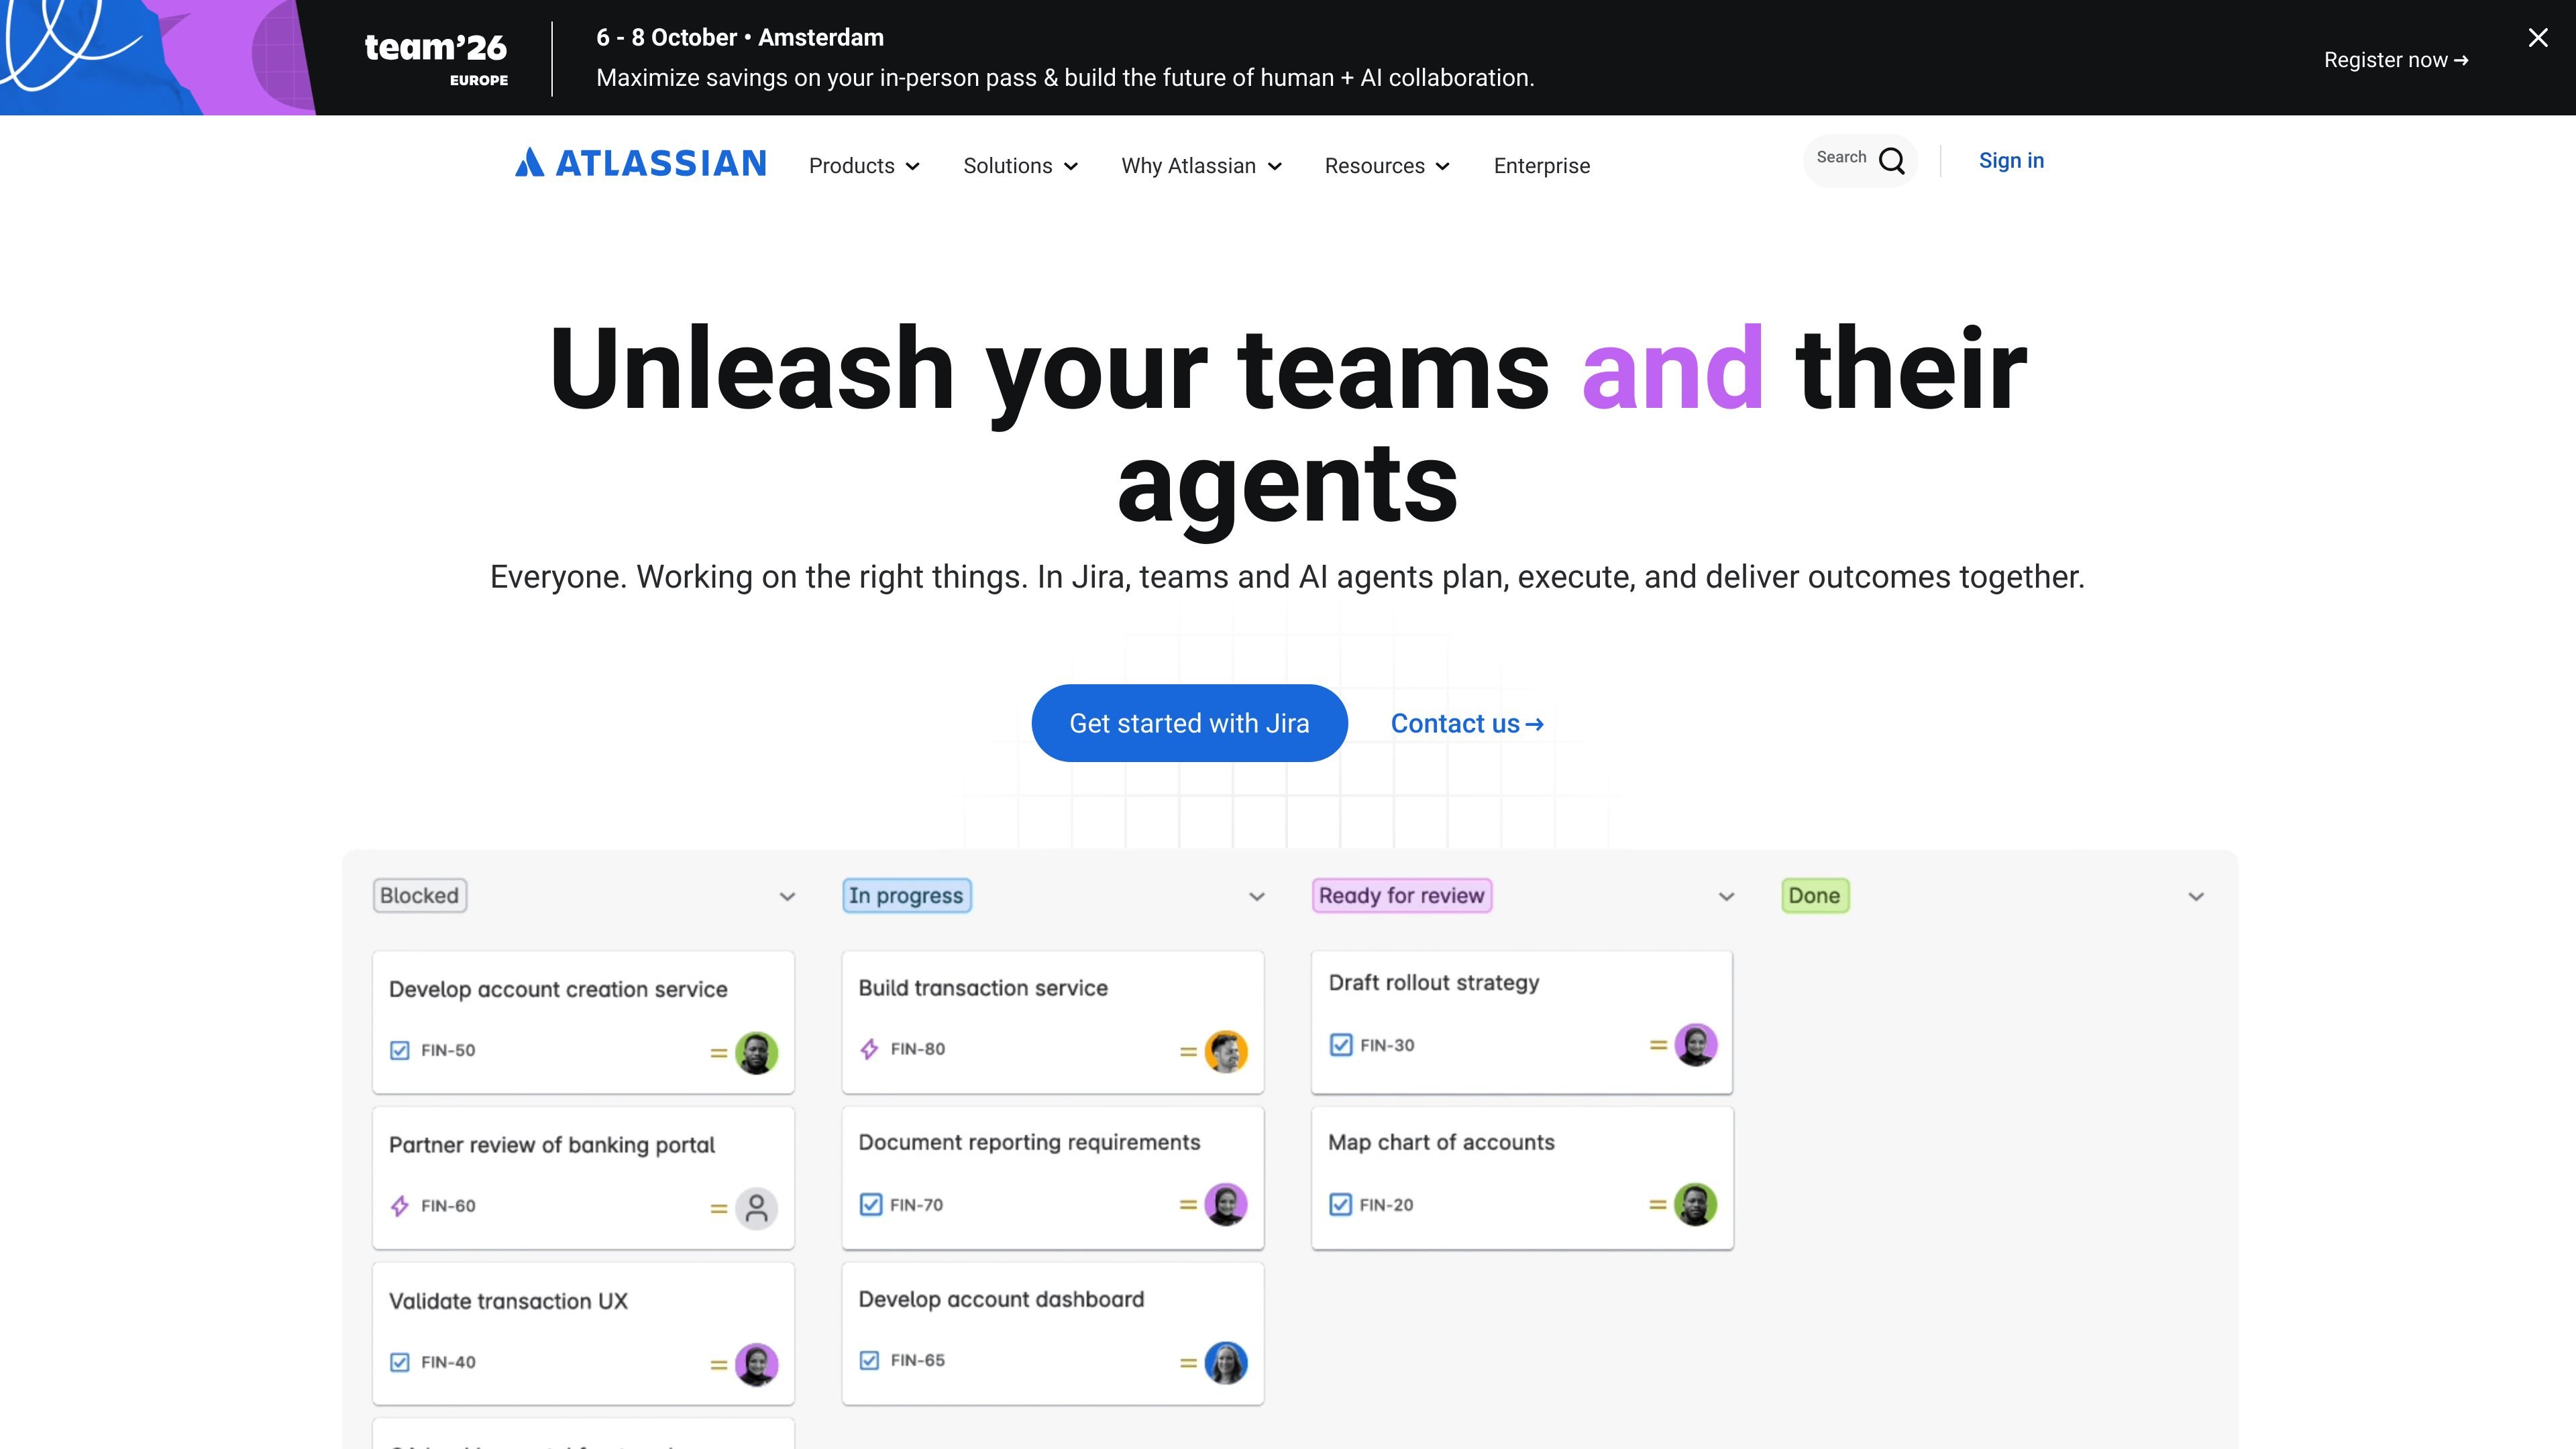Image resolution: width=2576 pixels, height=1449 pixels.
Task: Collapse the Blocked column chevron
Action: [788, 897]
